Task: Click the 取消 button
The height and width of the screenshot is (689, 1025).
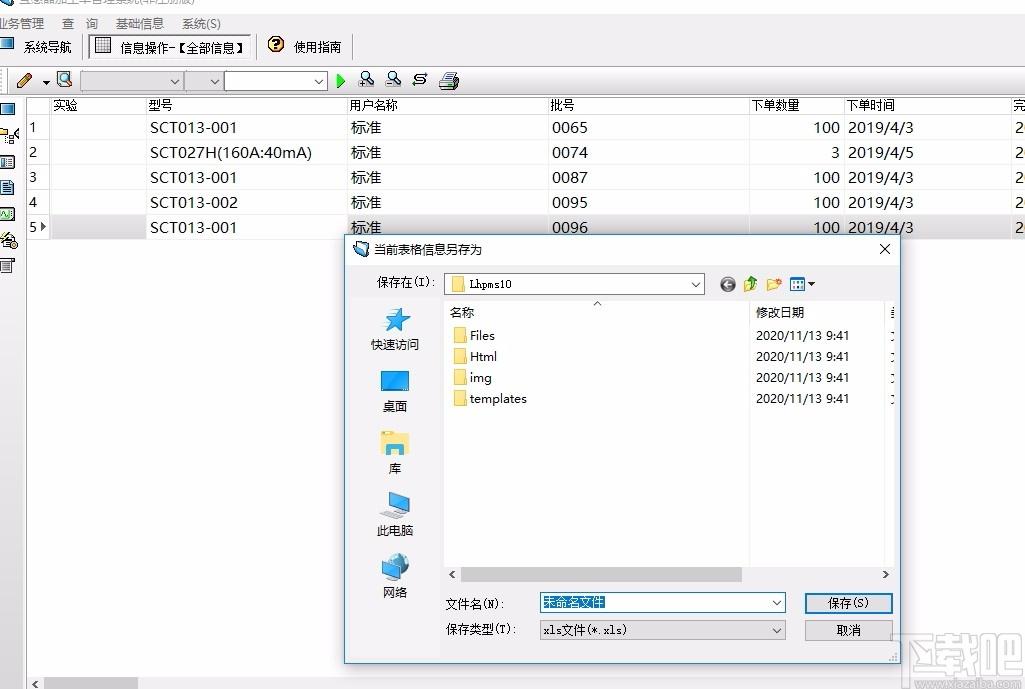Action: 848,630
